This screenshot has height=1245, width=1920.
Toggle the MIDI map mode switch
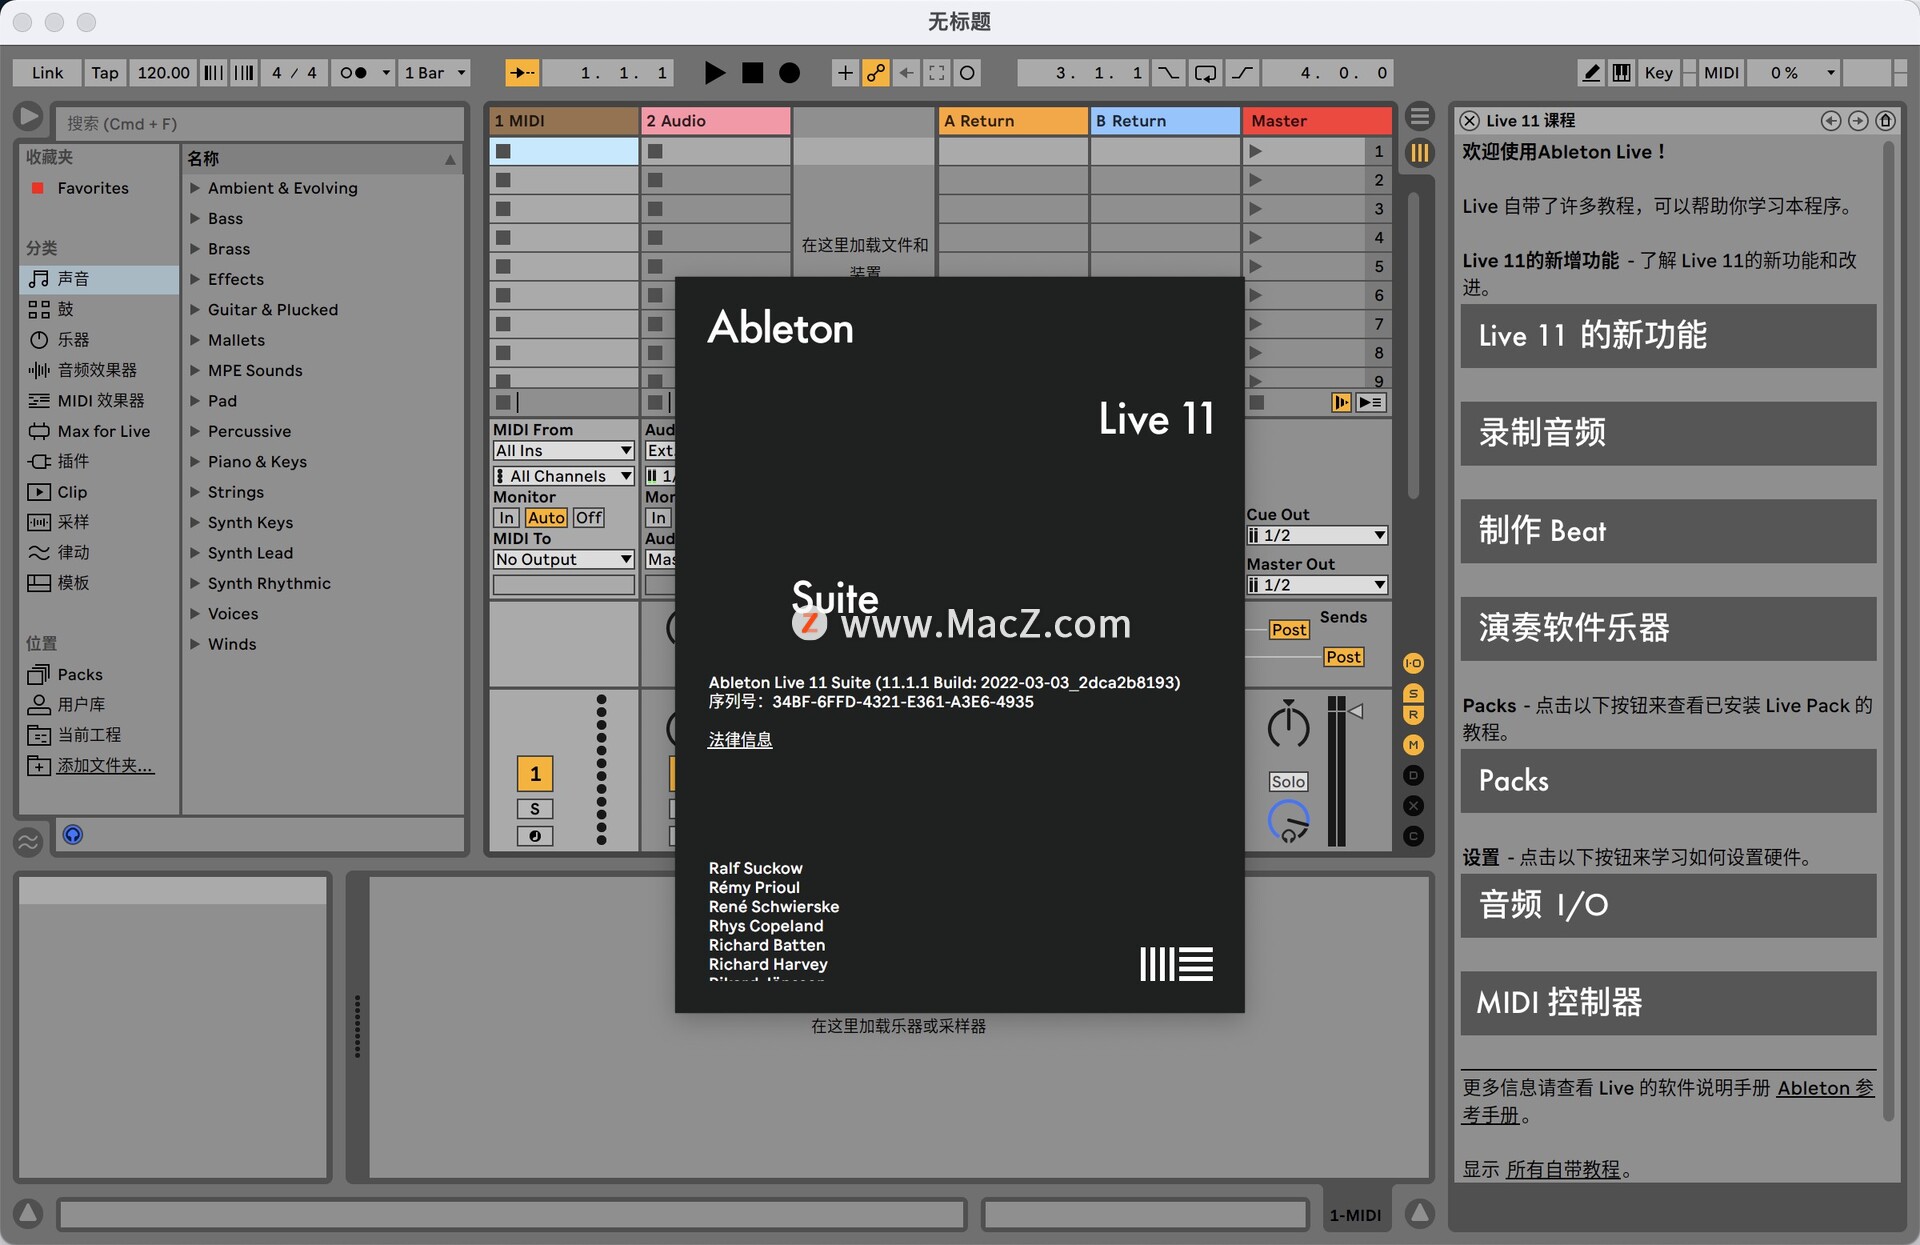(1721, 73)
